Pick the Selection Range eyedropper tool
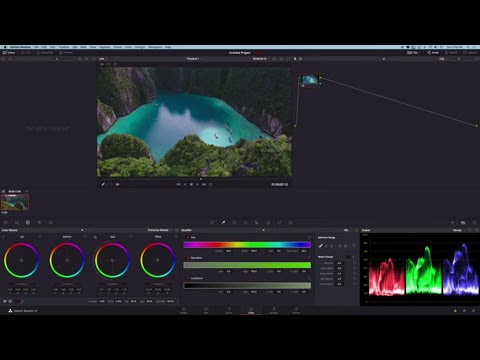Image resolution: width=480 pixels, height=360 pixels. 321,246
